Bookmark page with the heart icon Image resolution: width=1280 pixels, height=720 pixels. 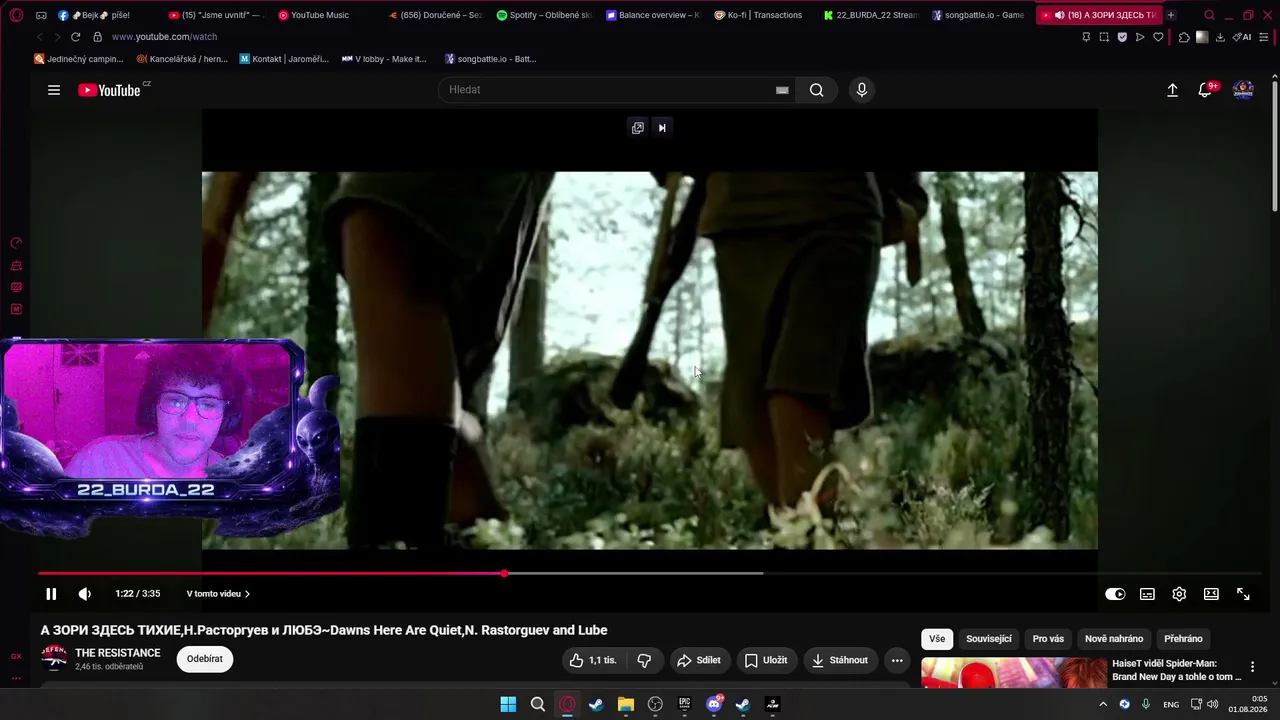(1158, 37)
